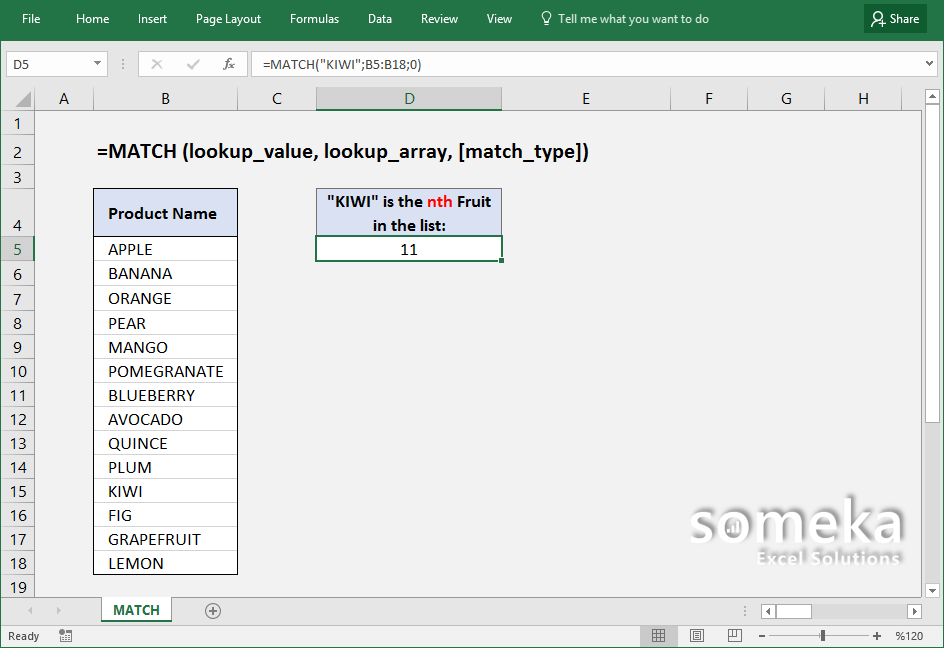Image resolution: width=944 pixels, height=648 pixels.
Task: Click the Share button
Action: pos(894,18)
